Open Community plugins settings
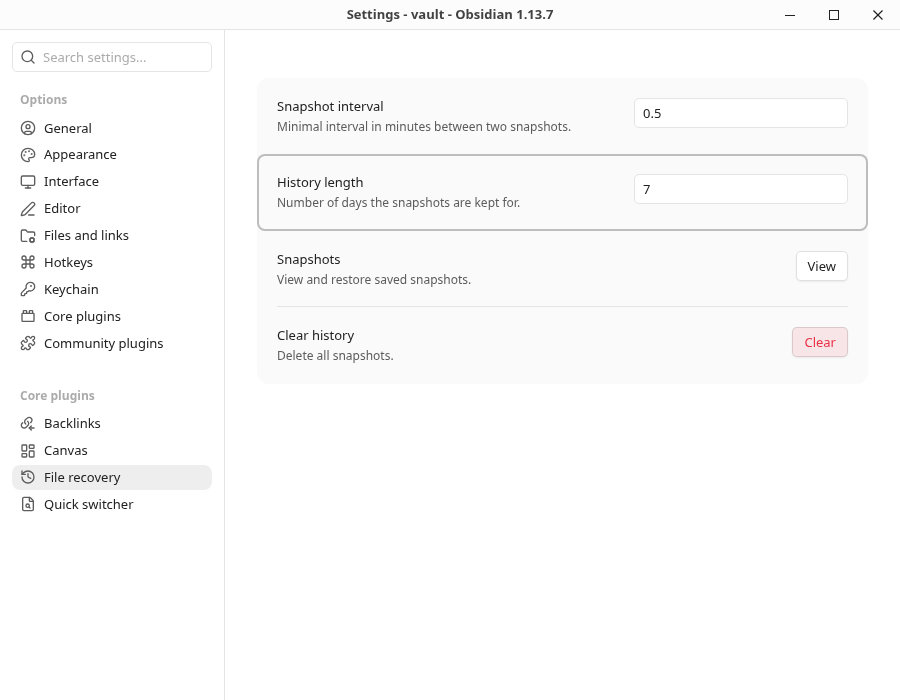The width and height of the screenshot is (900, 700). [112, 344]
